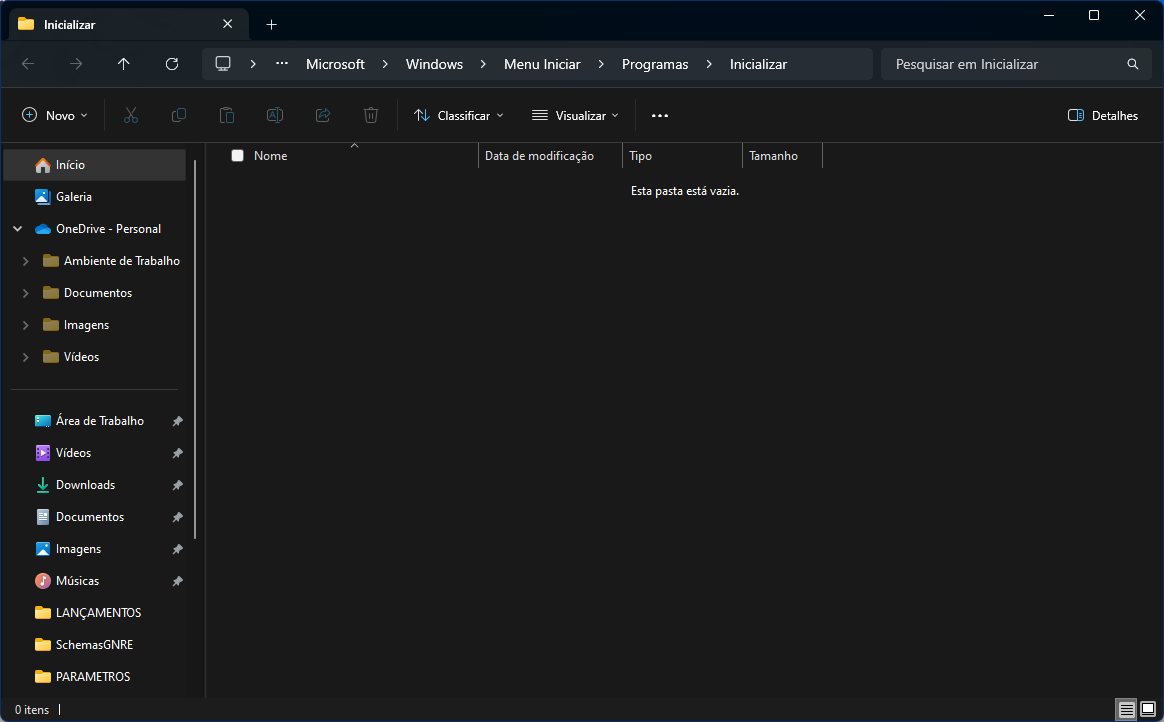Viewport: 1164px width, 722px height.
Task: Collapse the OneDrive - Personal tree node
Action: tap(18, 229)
